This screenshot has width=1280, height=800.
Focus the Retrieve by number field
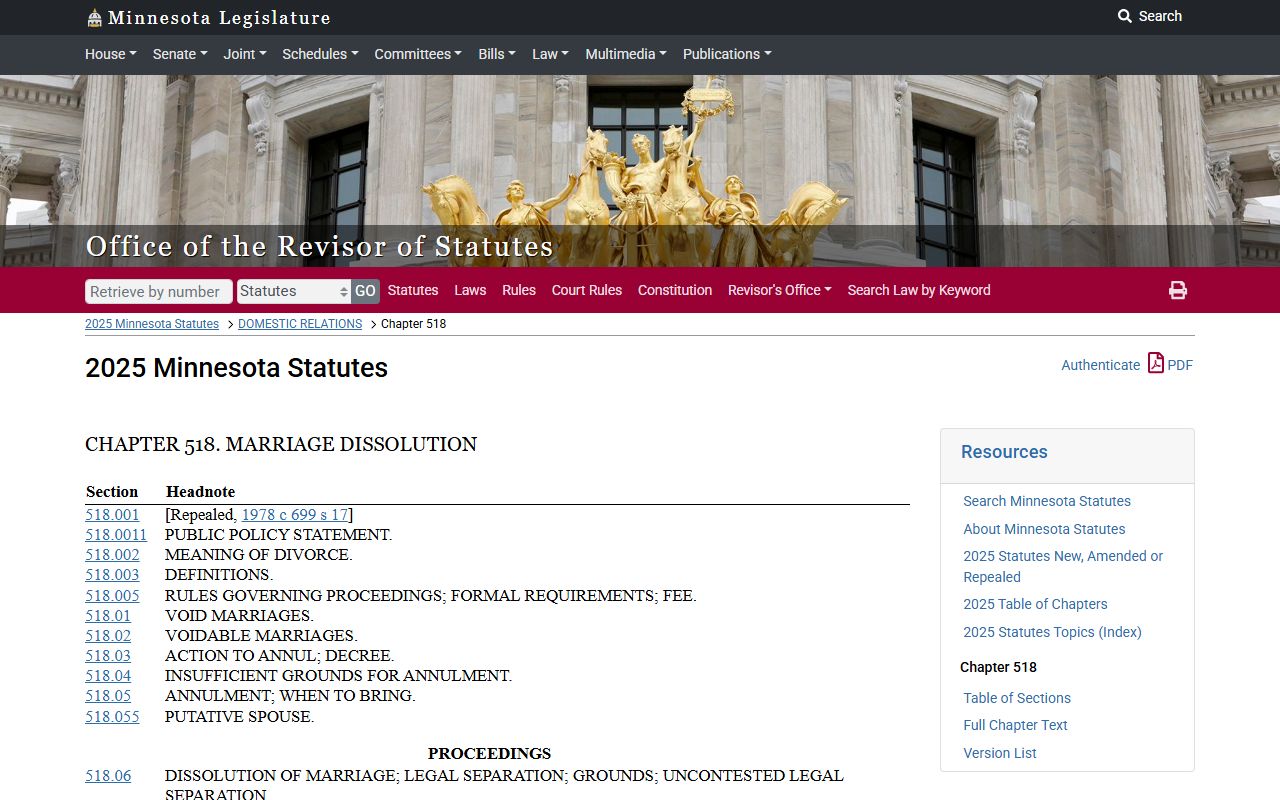[159, 291]
